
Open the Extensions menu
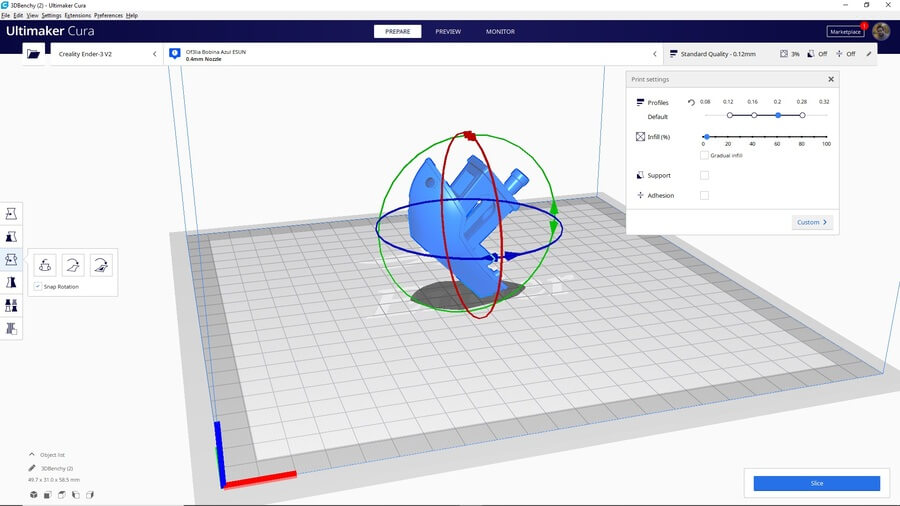click(x=77, y=15)
